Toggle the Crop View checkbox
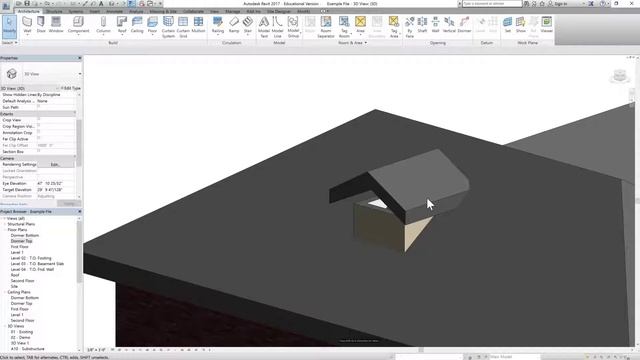 point(39,120)
